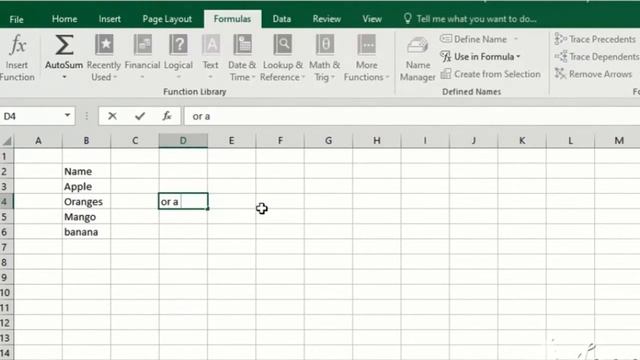640x360 pixels.
Task: Click the cell containing Oranges
Action: [x=86, y=202]
